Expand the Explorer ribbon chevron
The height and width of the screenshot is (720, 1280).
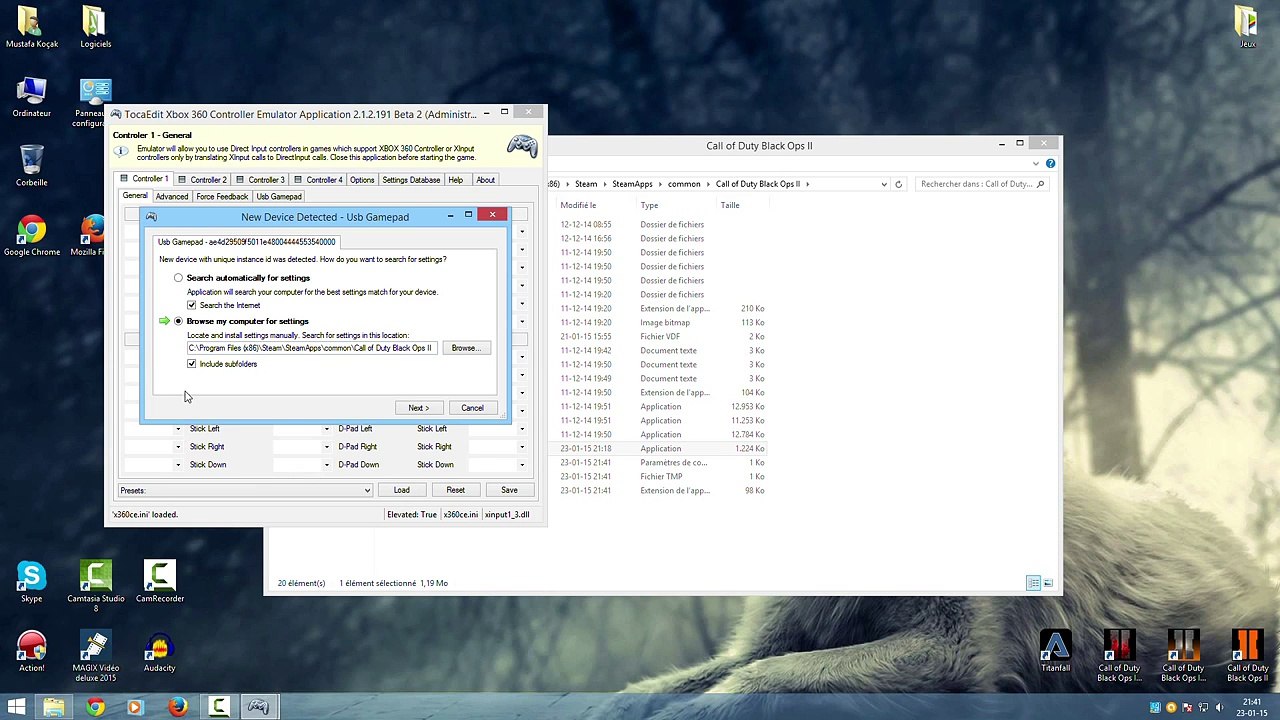click(1037, 163)
